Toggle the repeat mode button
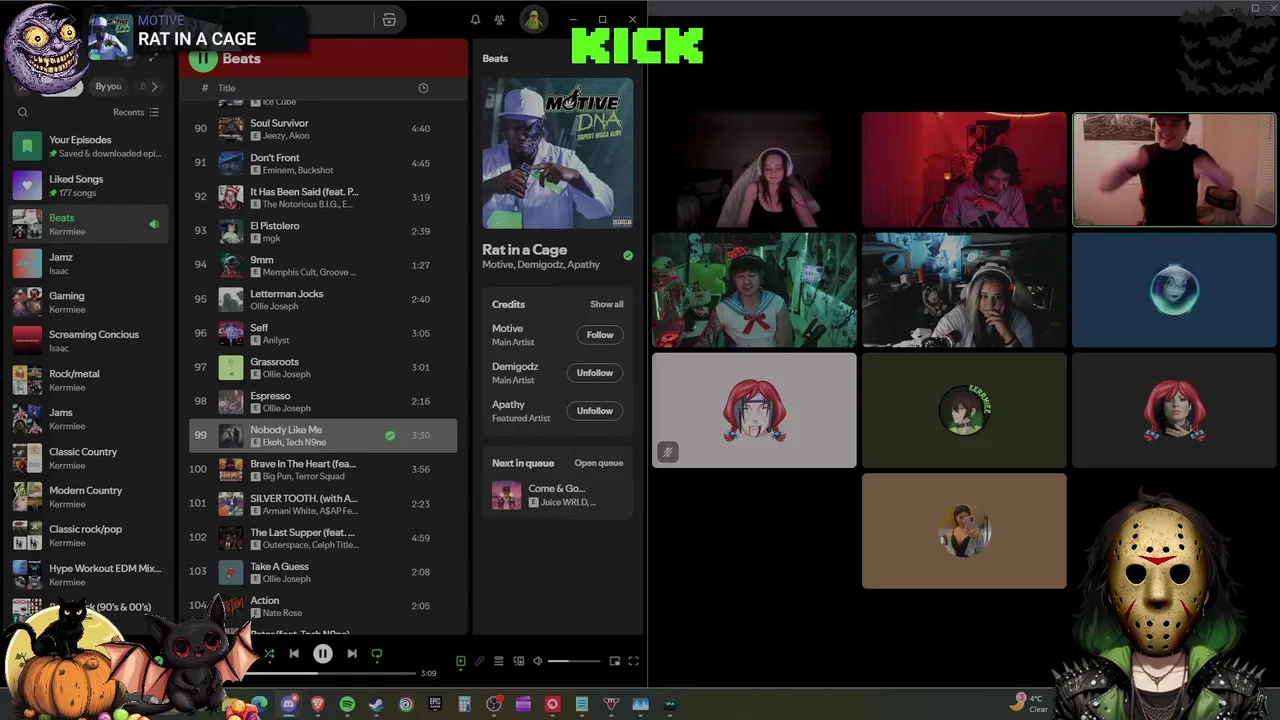Screen dimensions: 1280x720 coord(377,654)
